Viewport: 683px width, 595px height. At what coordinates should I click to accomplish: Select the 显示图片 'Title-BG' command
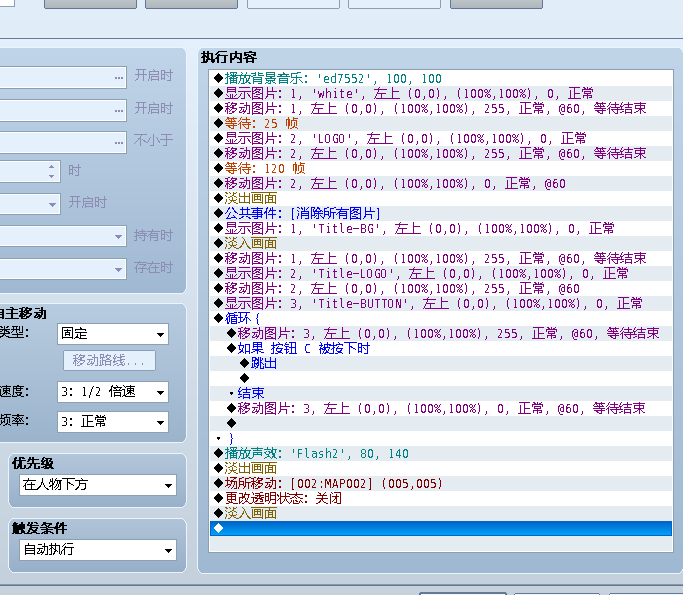click(x=441, y=228)
